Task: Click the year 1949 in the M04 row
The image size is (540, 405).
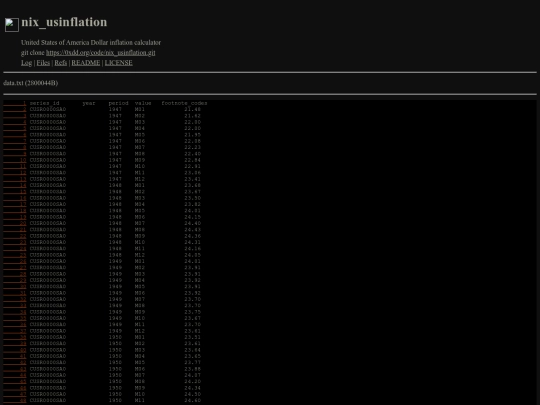Action: (115, 280)
